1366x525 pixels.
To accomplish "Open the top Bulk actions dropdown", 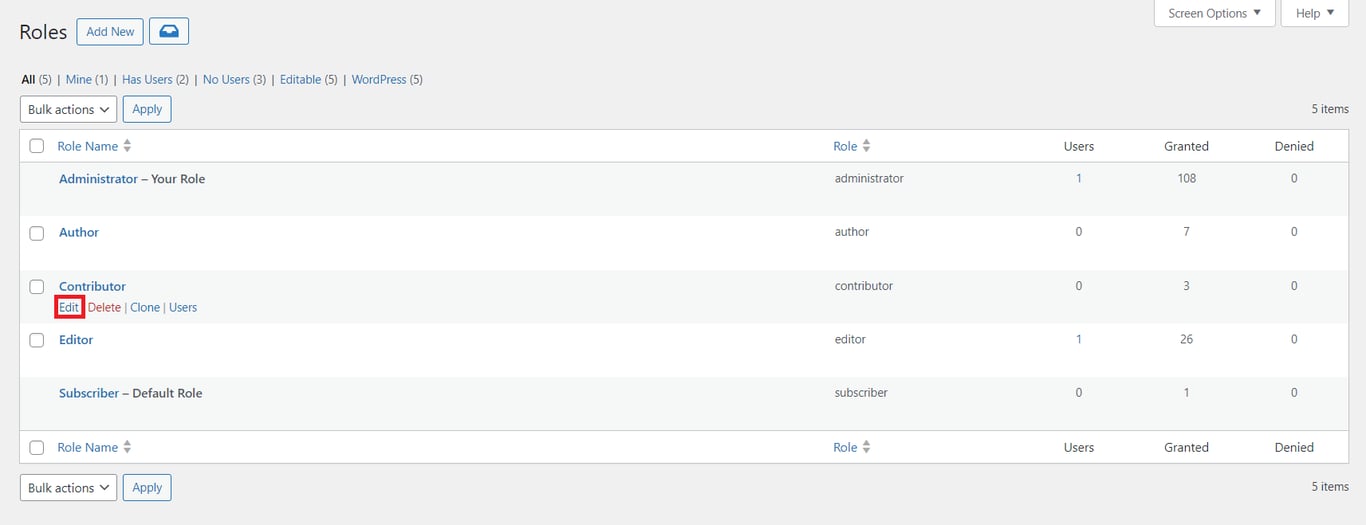I will click(x=68, y=109).
